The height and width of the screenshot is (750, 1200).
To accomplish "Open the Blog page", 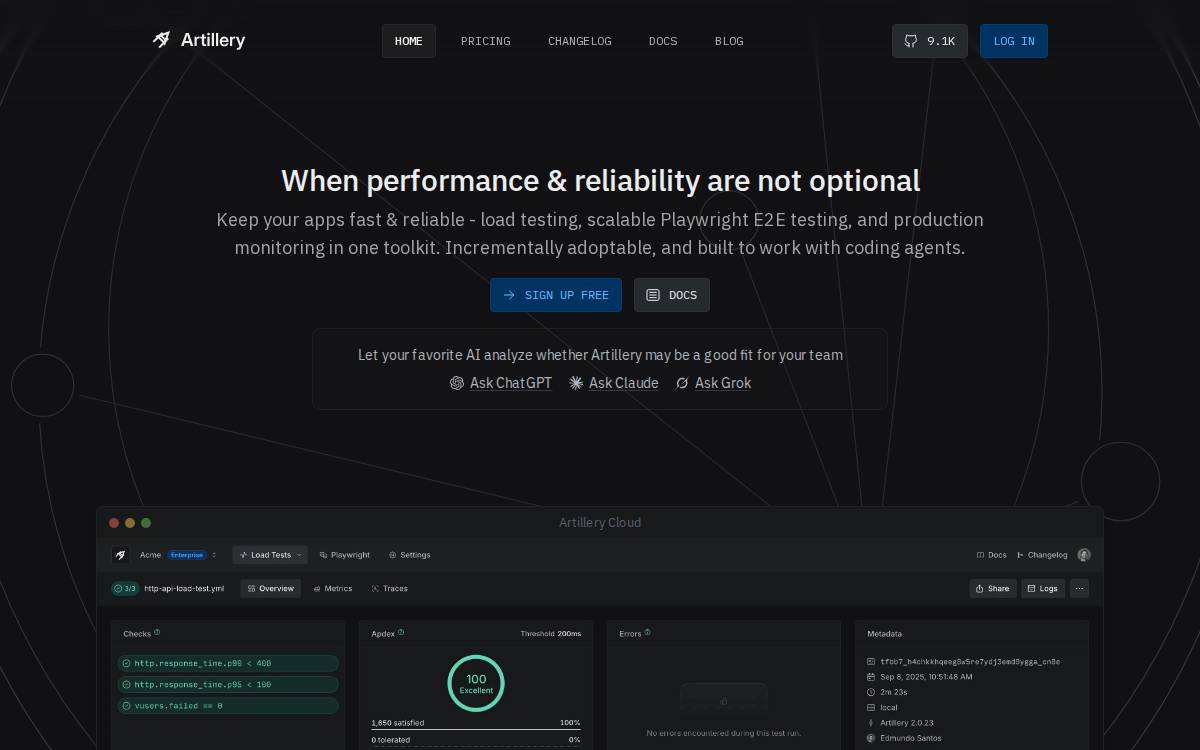I will (x=729, y=41).
